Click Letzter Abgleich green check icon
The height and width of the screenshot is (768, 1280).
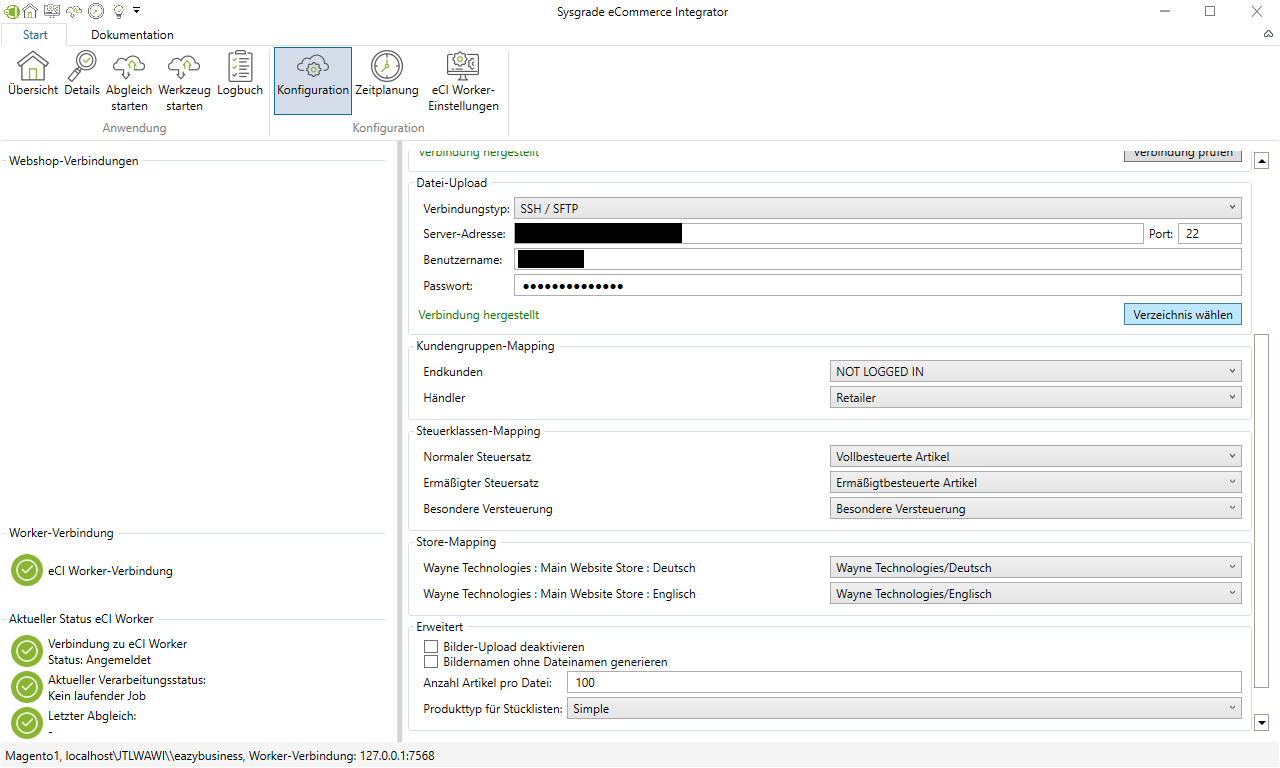27,723
